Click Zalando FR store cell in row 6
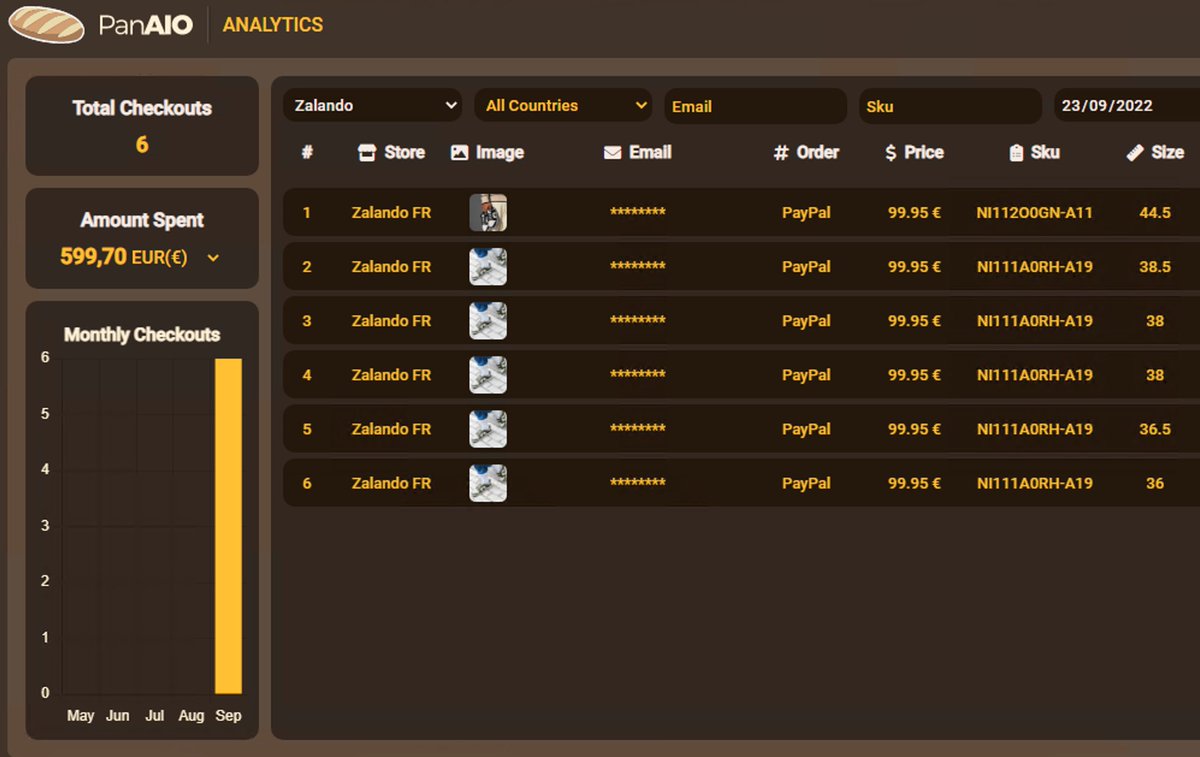This screenshot has width=1200, height=757. pos(391,483)
